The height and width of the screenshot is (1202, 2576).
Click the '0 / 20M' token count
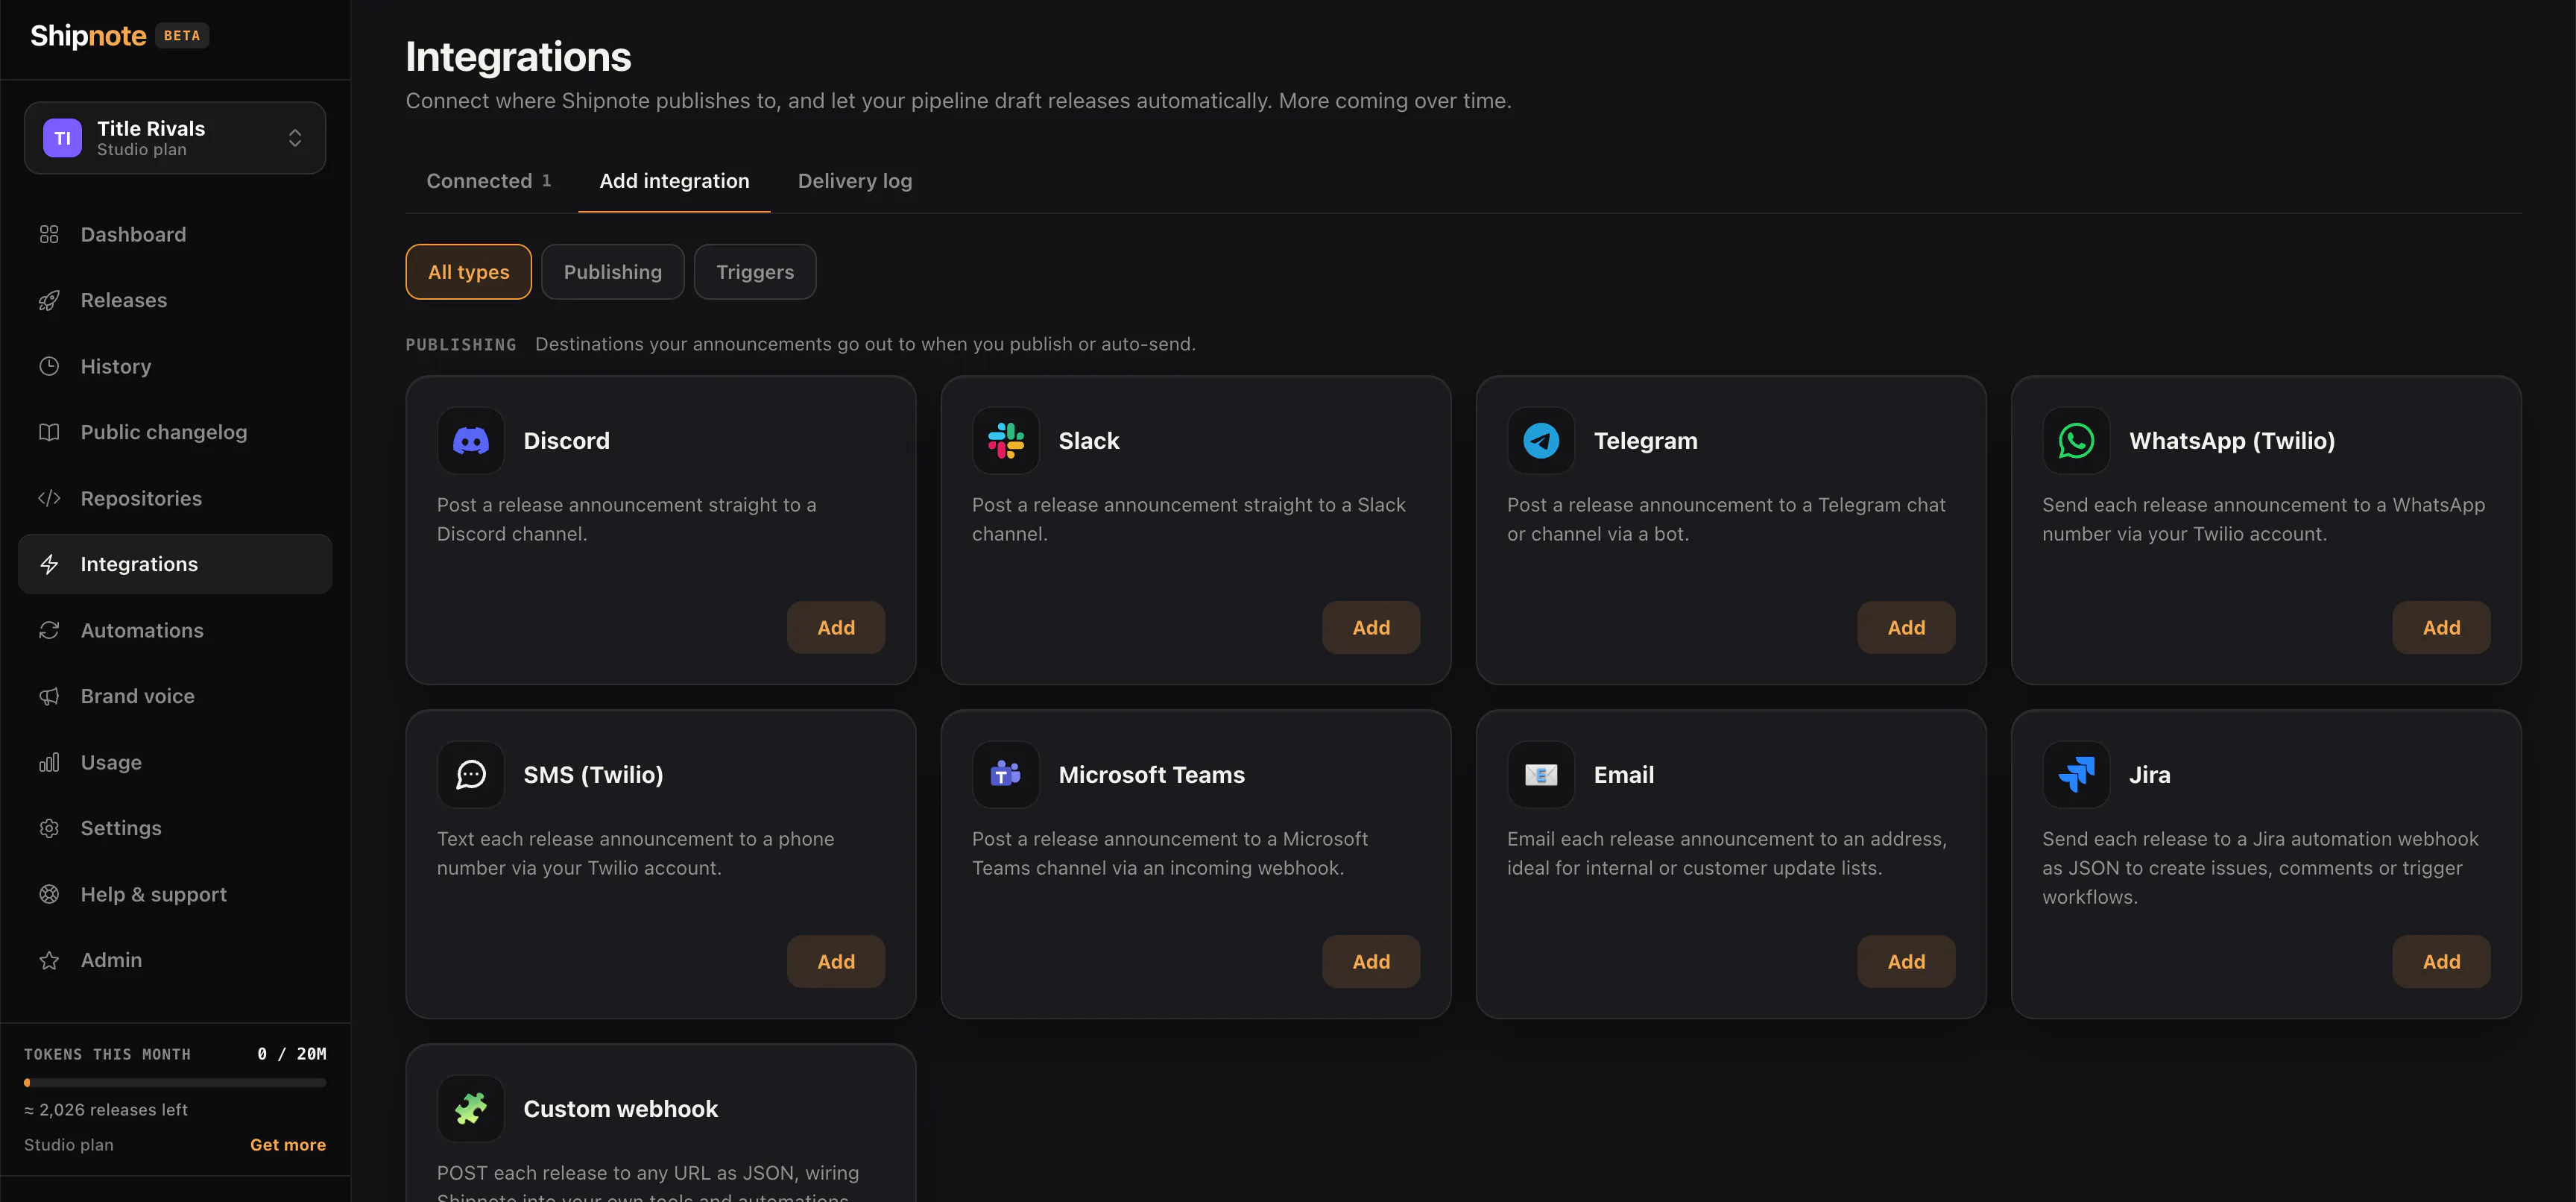292,1054
